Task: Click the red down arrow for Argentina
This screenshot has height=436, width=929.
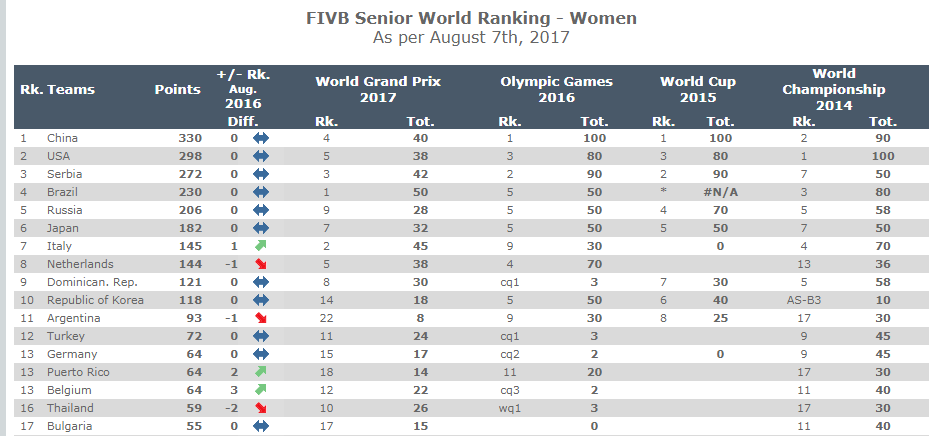Action: [x=261, y=318]
